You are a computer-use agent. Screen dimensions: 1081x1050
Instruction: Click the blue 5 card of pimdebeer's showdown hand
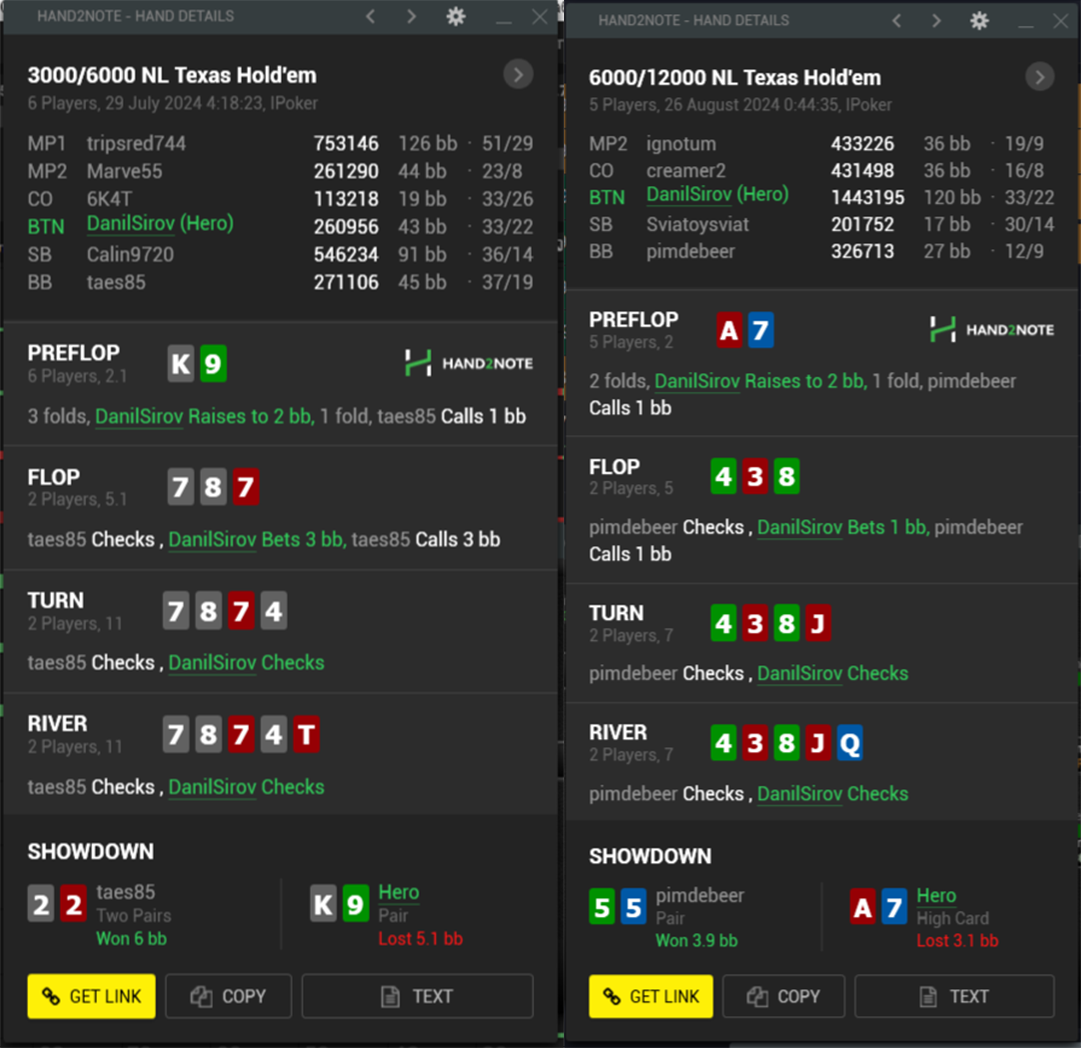[x=634, y=907]
